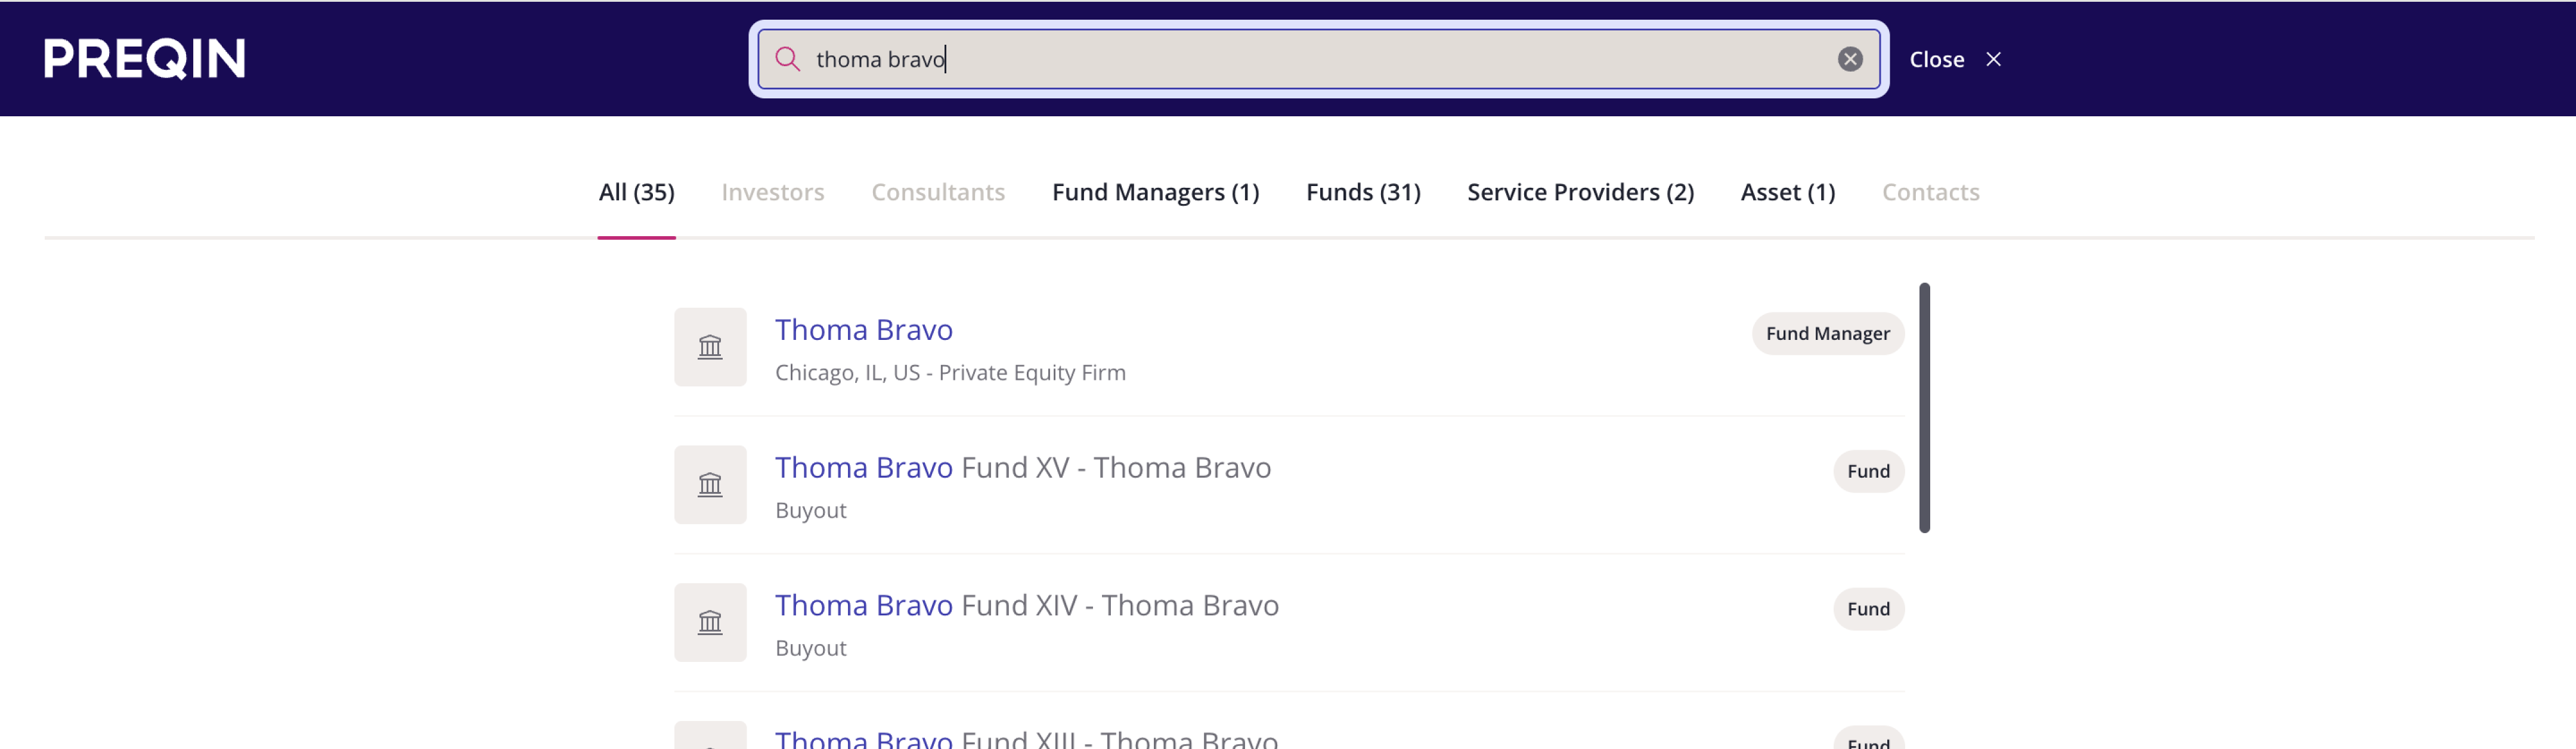Open the Thoma Bravo Fund XV result
Screen dimensions: 2576x749
point(1022,468)
